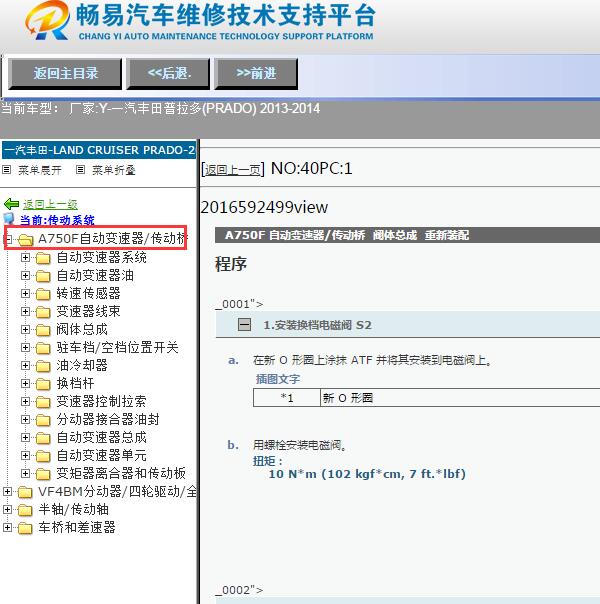Viewport: 600px width, 604px height.
Task: Click the green back arrow icon
Action: [x=11, y=204]
